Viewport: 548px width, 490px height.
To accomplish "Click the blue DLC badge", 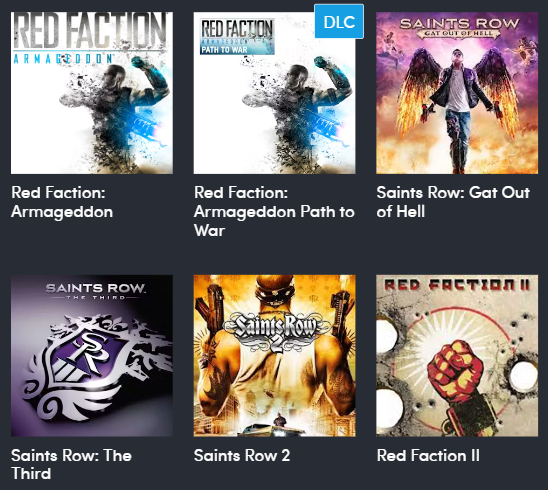I will click(339, 21).
